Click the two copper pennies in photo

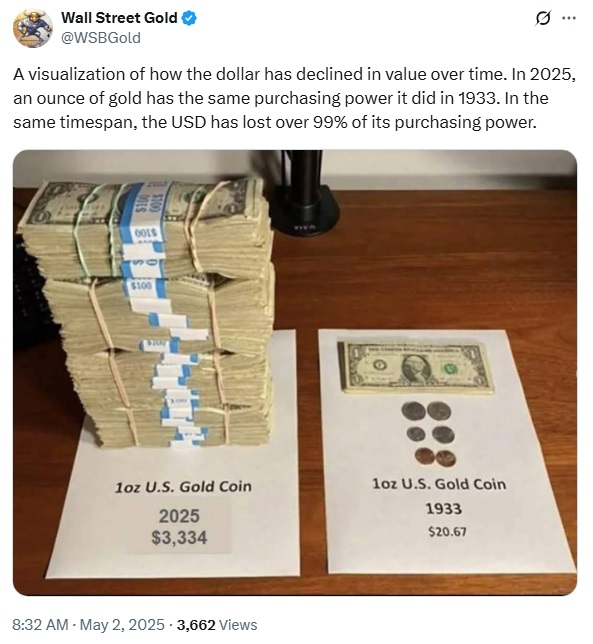[x=435, y=457]
